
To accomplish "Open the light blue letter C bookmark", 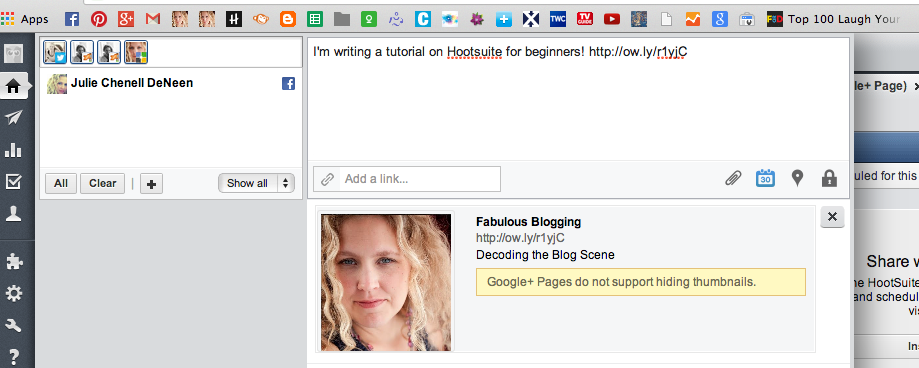I will (x=423, y=19).
